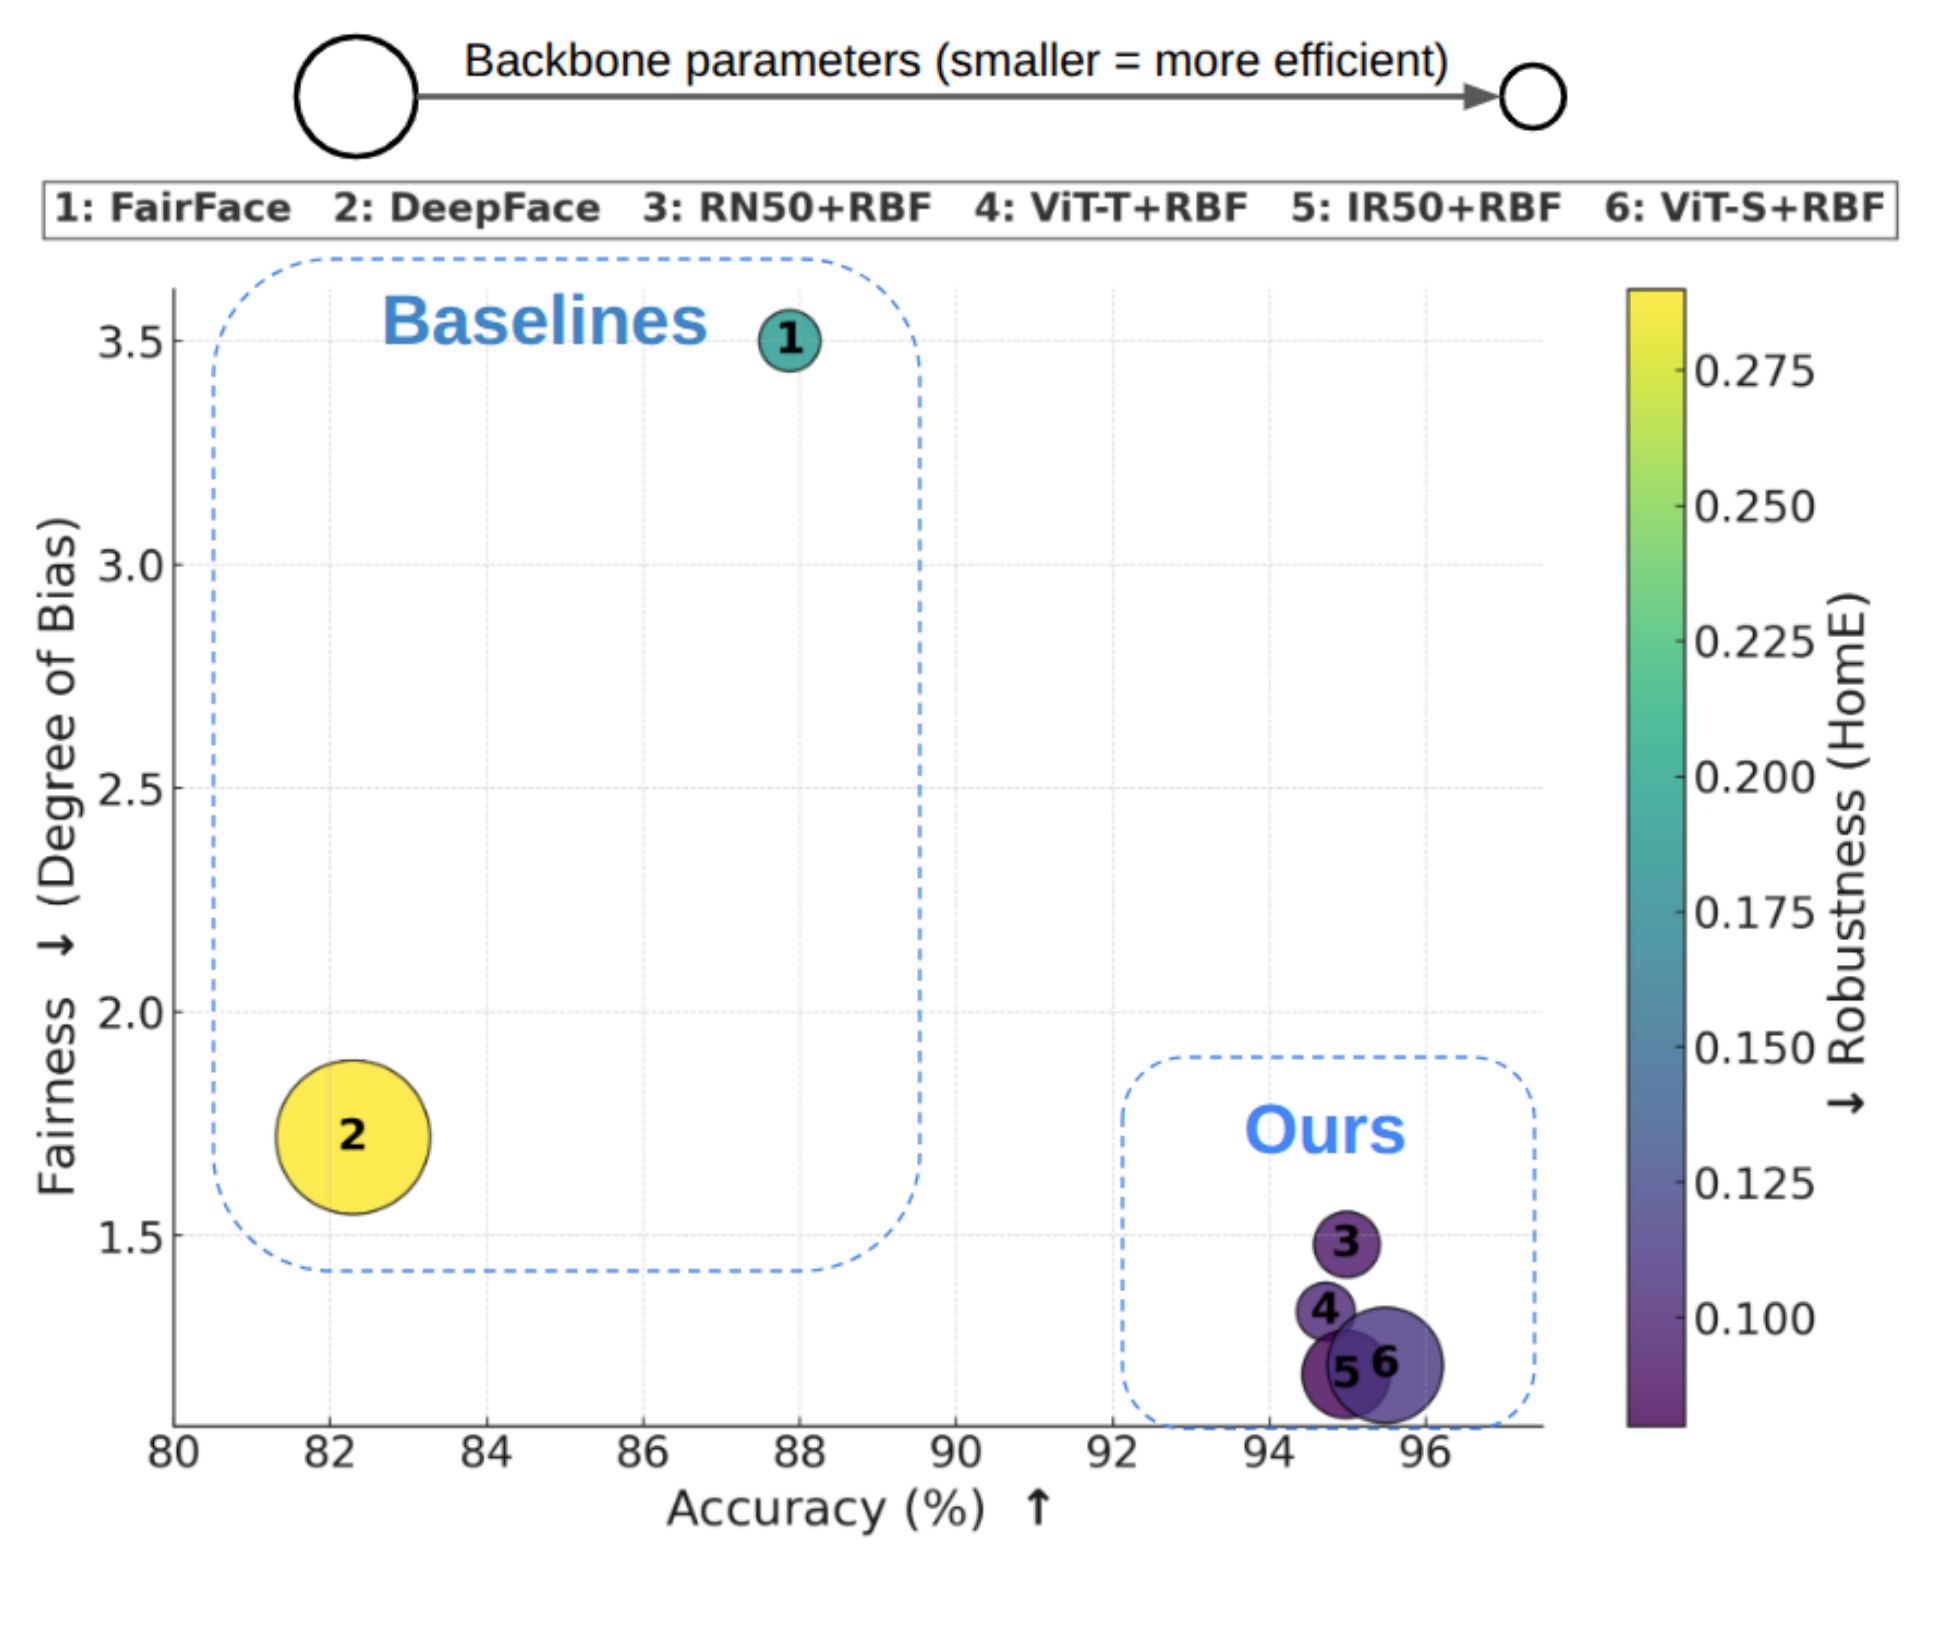Click the FairFace bubble numbered 1
1940x1636 pixels.
pyautogui.click(x=790, y=341)
